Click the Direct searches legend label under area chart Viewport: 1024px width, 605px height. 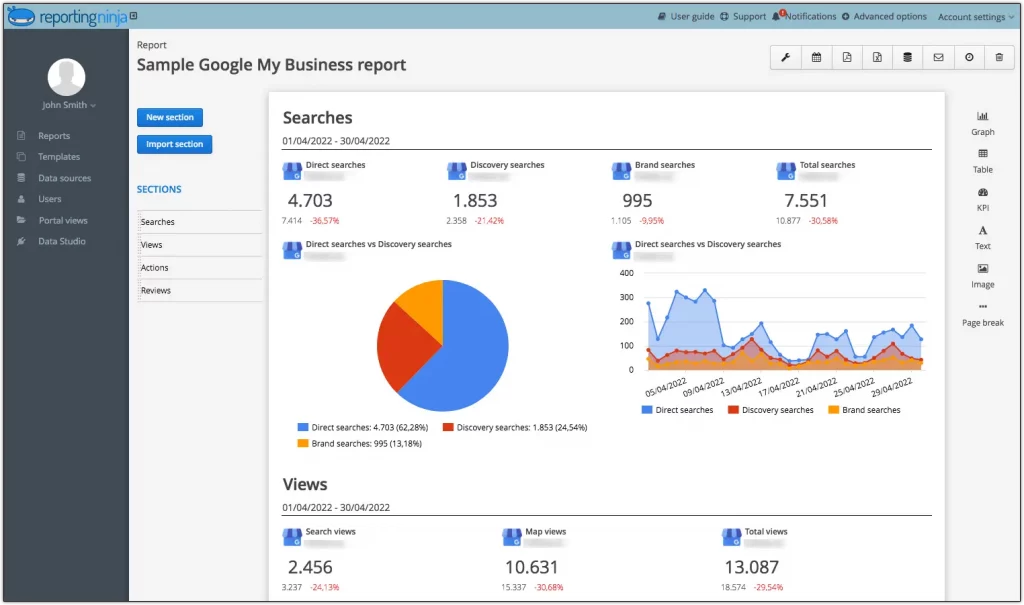point(684,410)
